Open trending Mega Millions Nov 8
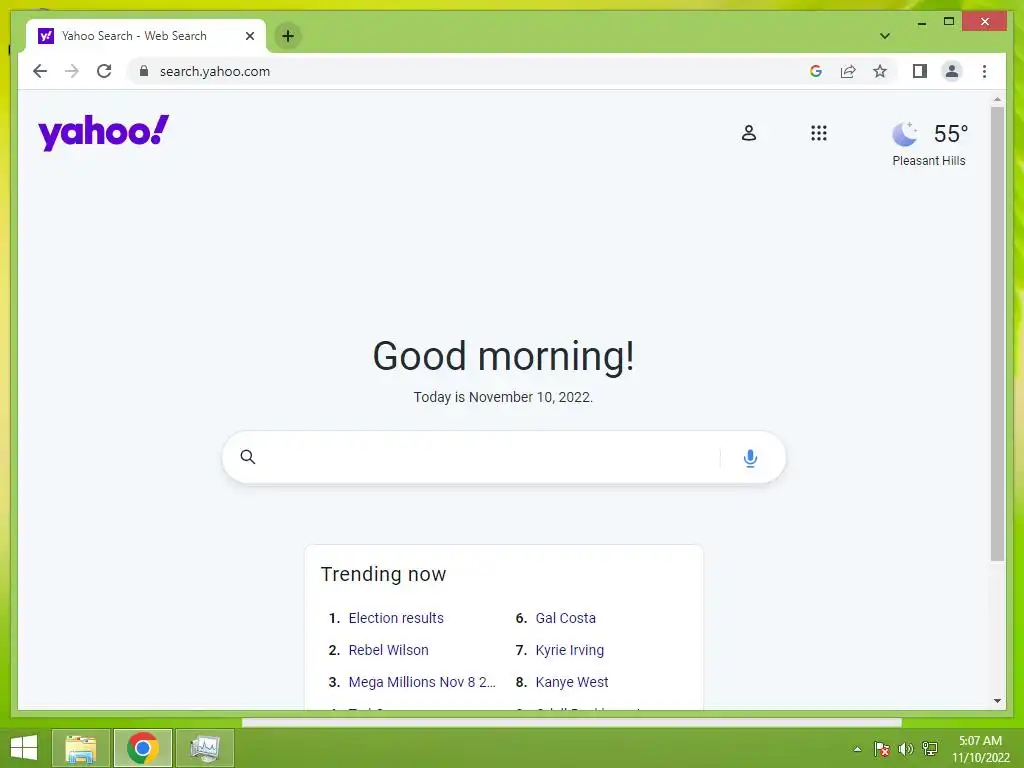This screenshot has width=1024, height=768. pos(422,682)
